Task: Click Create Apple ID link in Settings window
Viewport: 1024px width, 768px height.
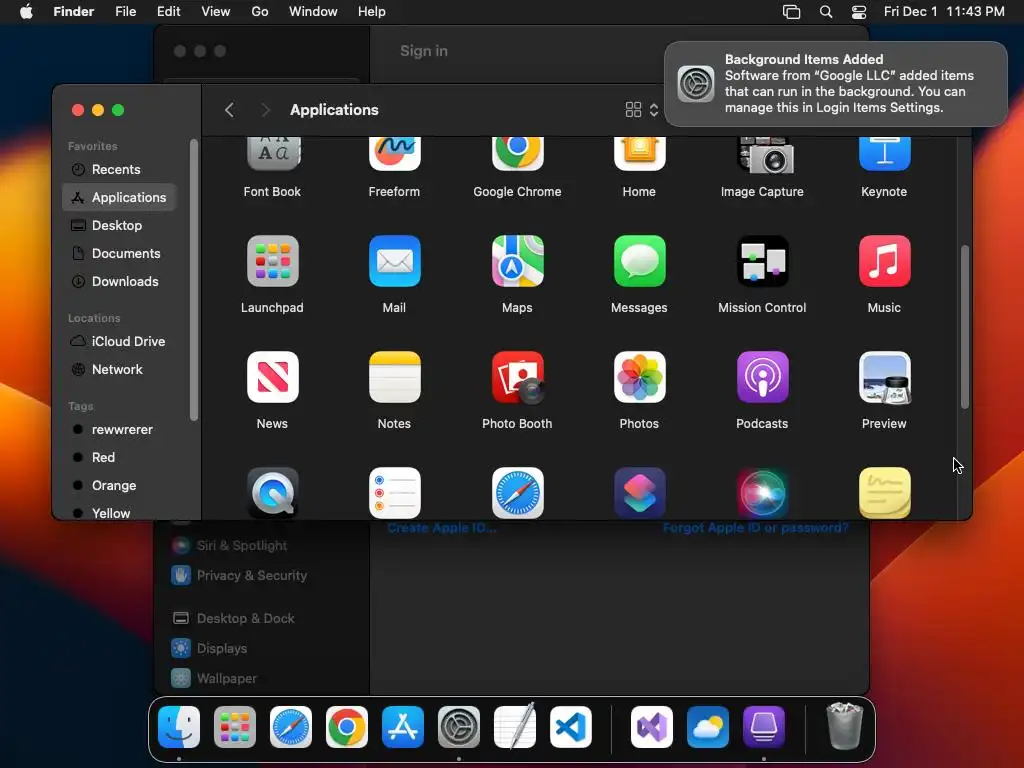Action: pyautogui.click(x=442, y=528)
